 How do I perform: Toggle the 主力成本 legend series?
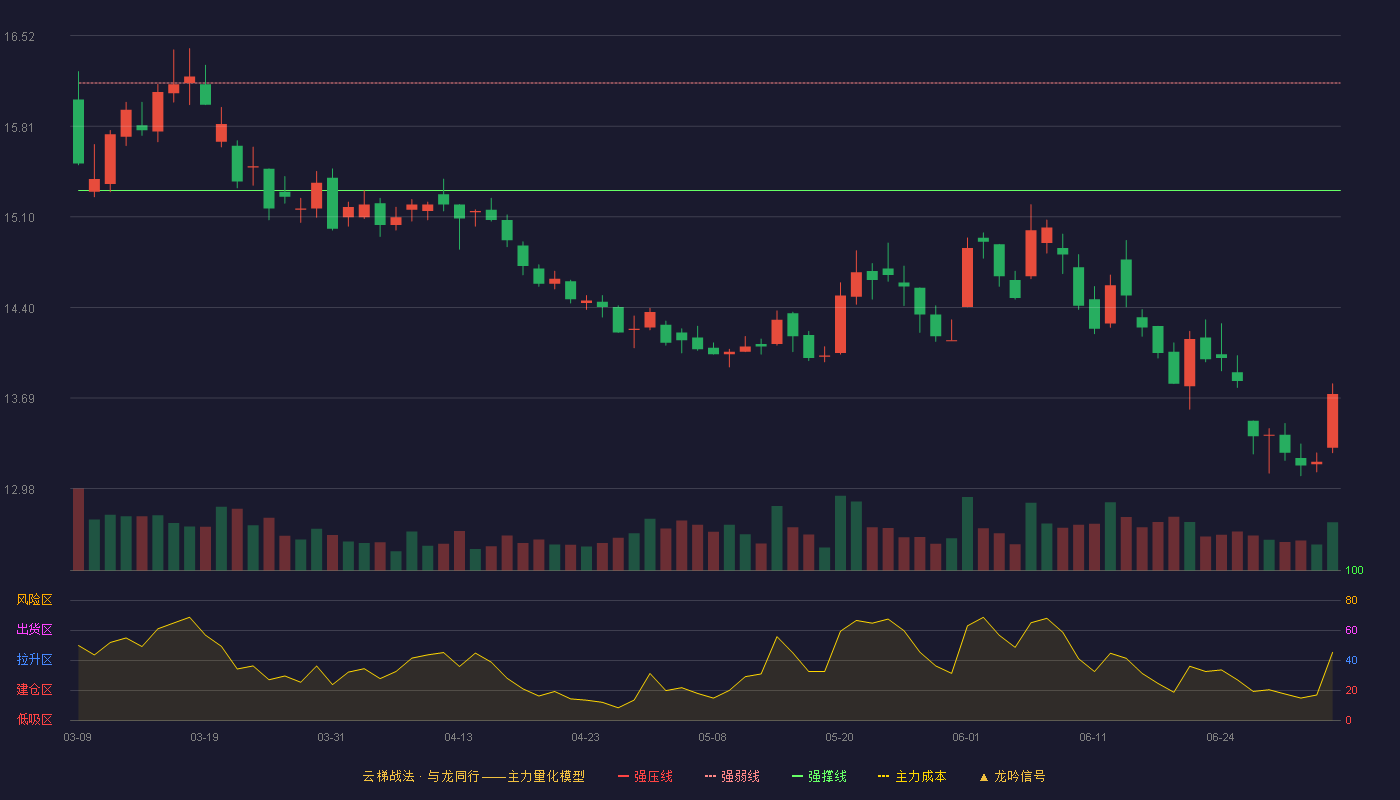tap(912, 776)
